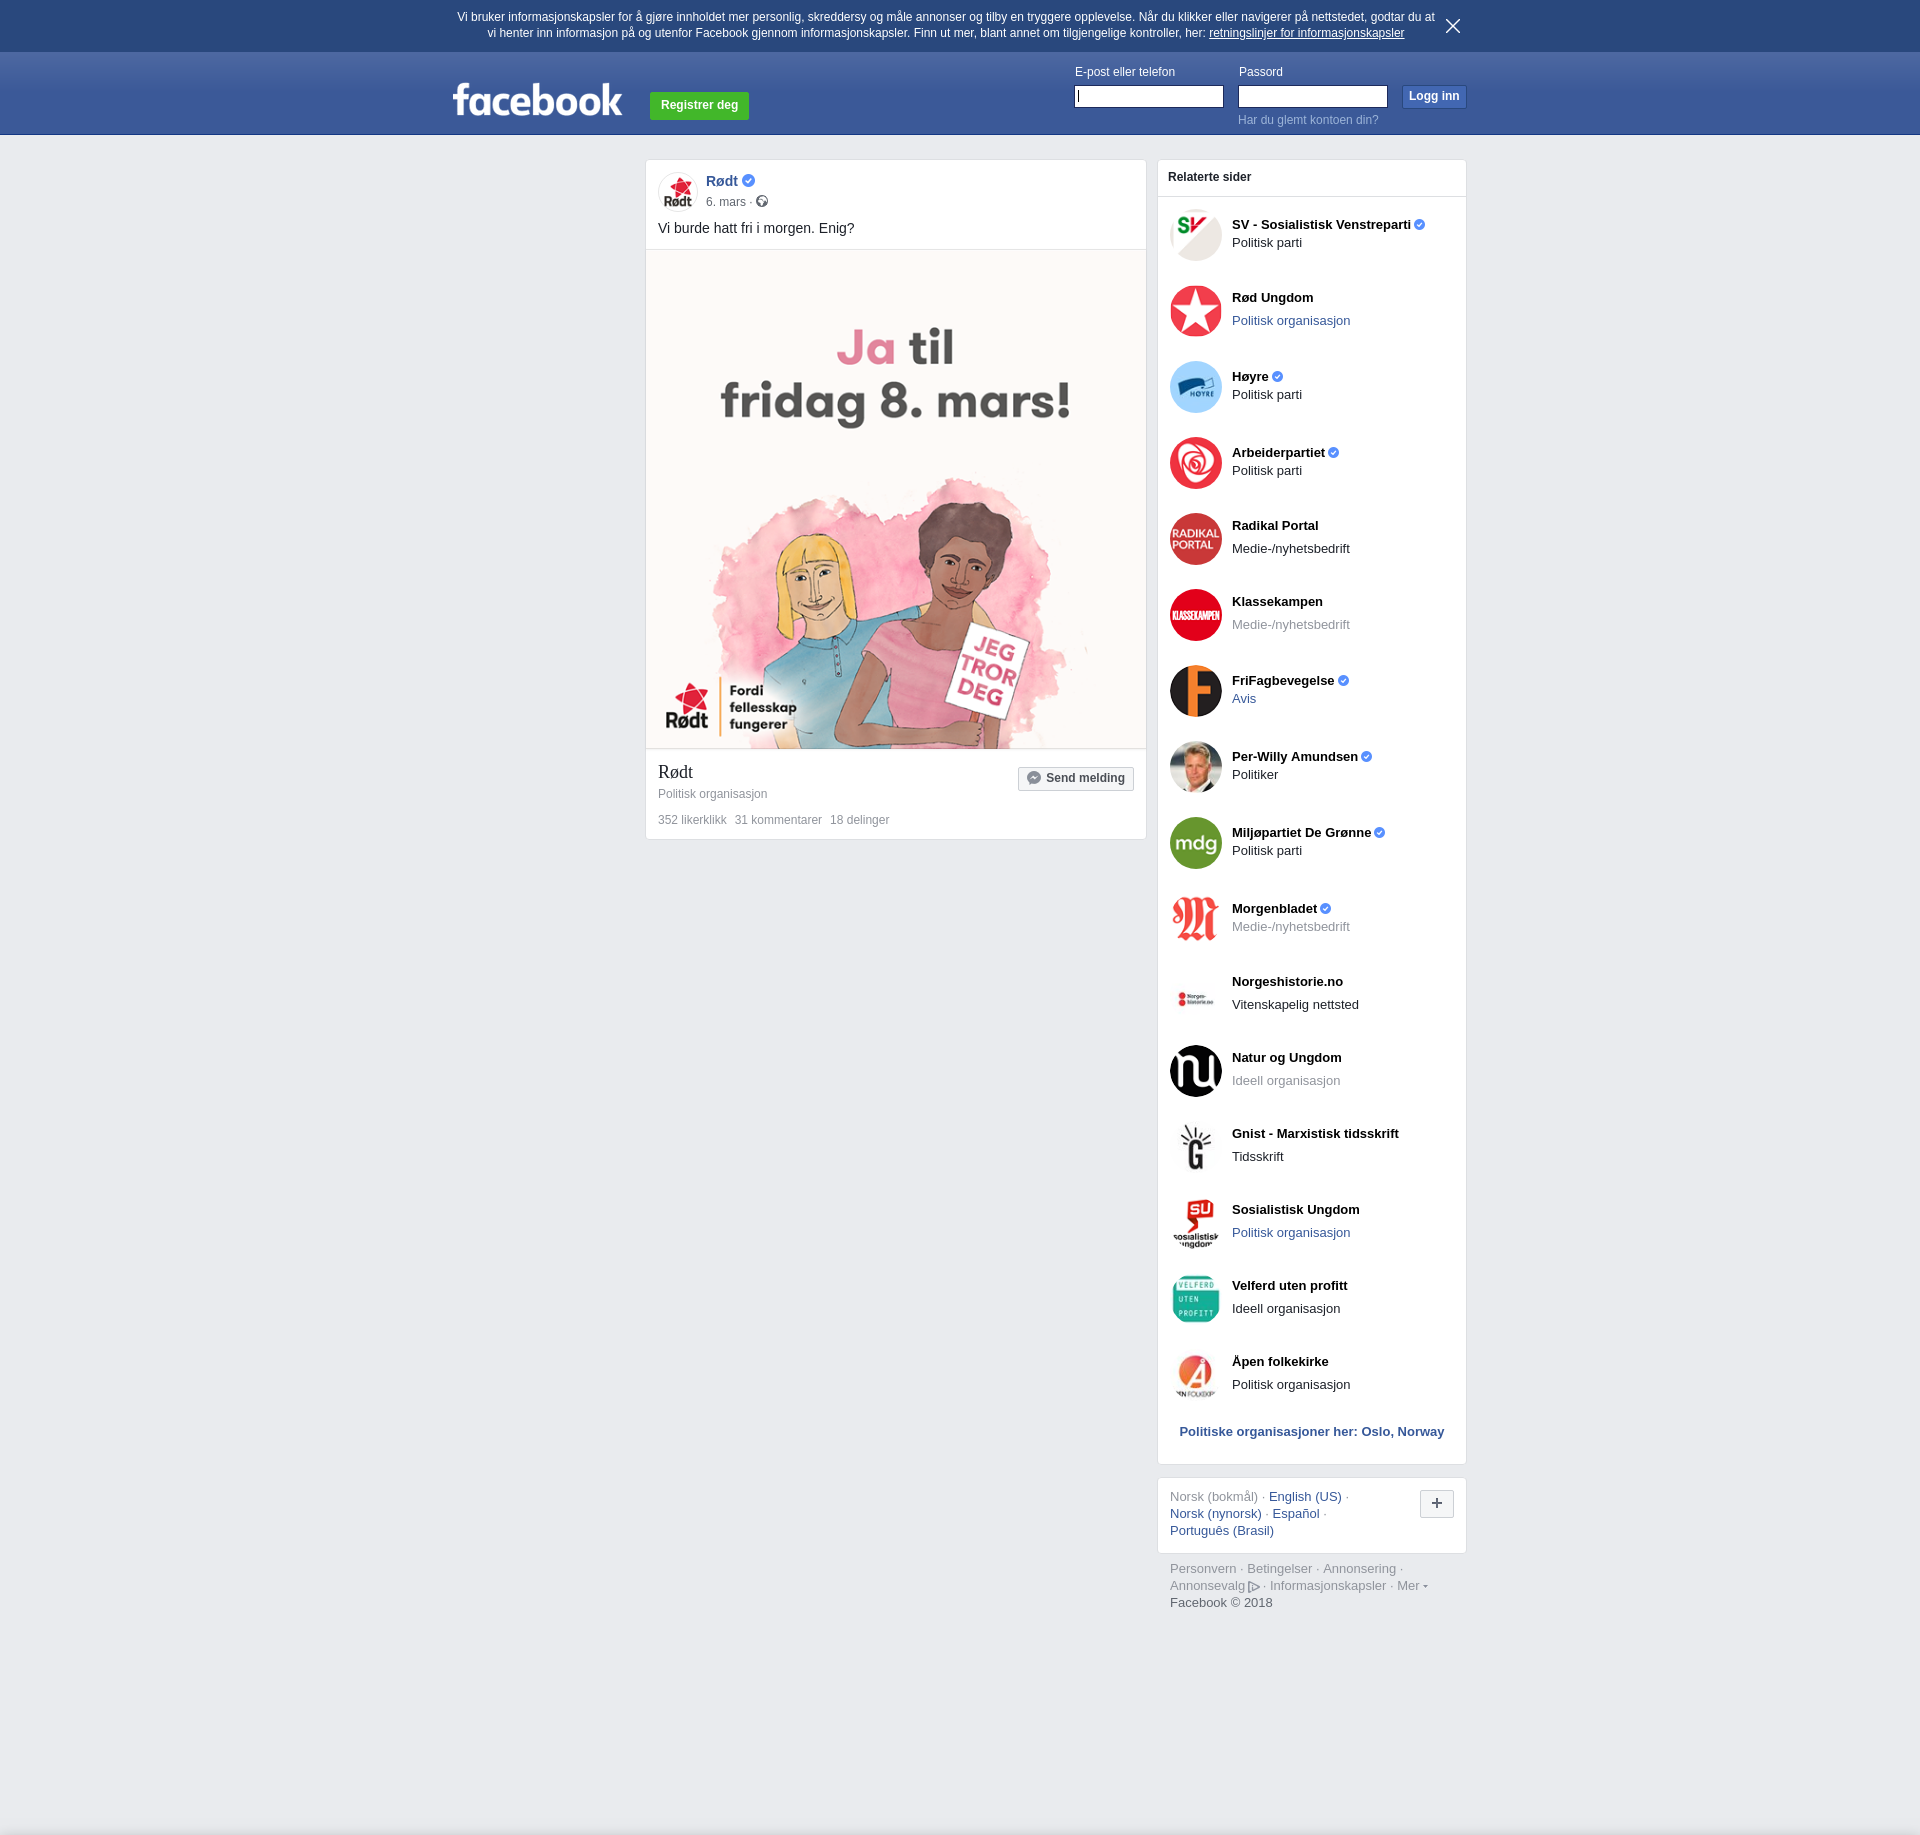1920x1835 pixels.
Task: Click the Logg inn button
Action: click(1434, 97)
